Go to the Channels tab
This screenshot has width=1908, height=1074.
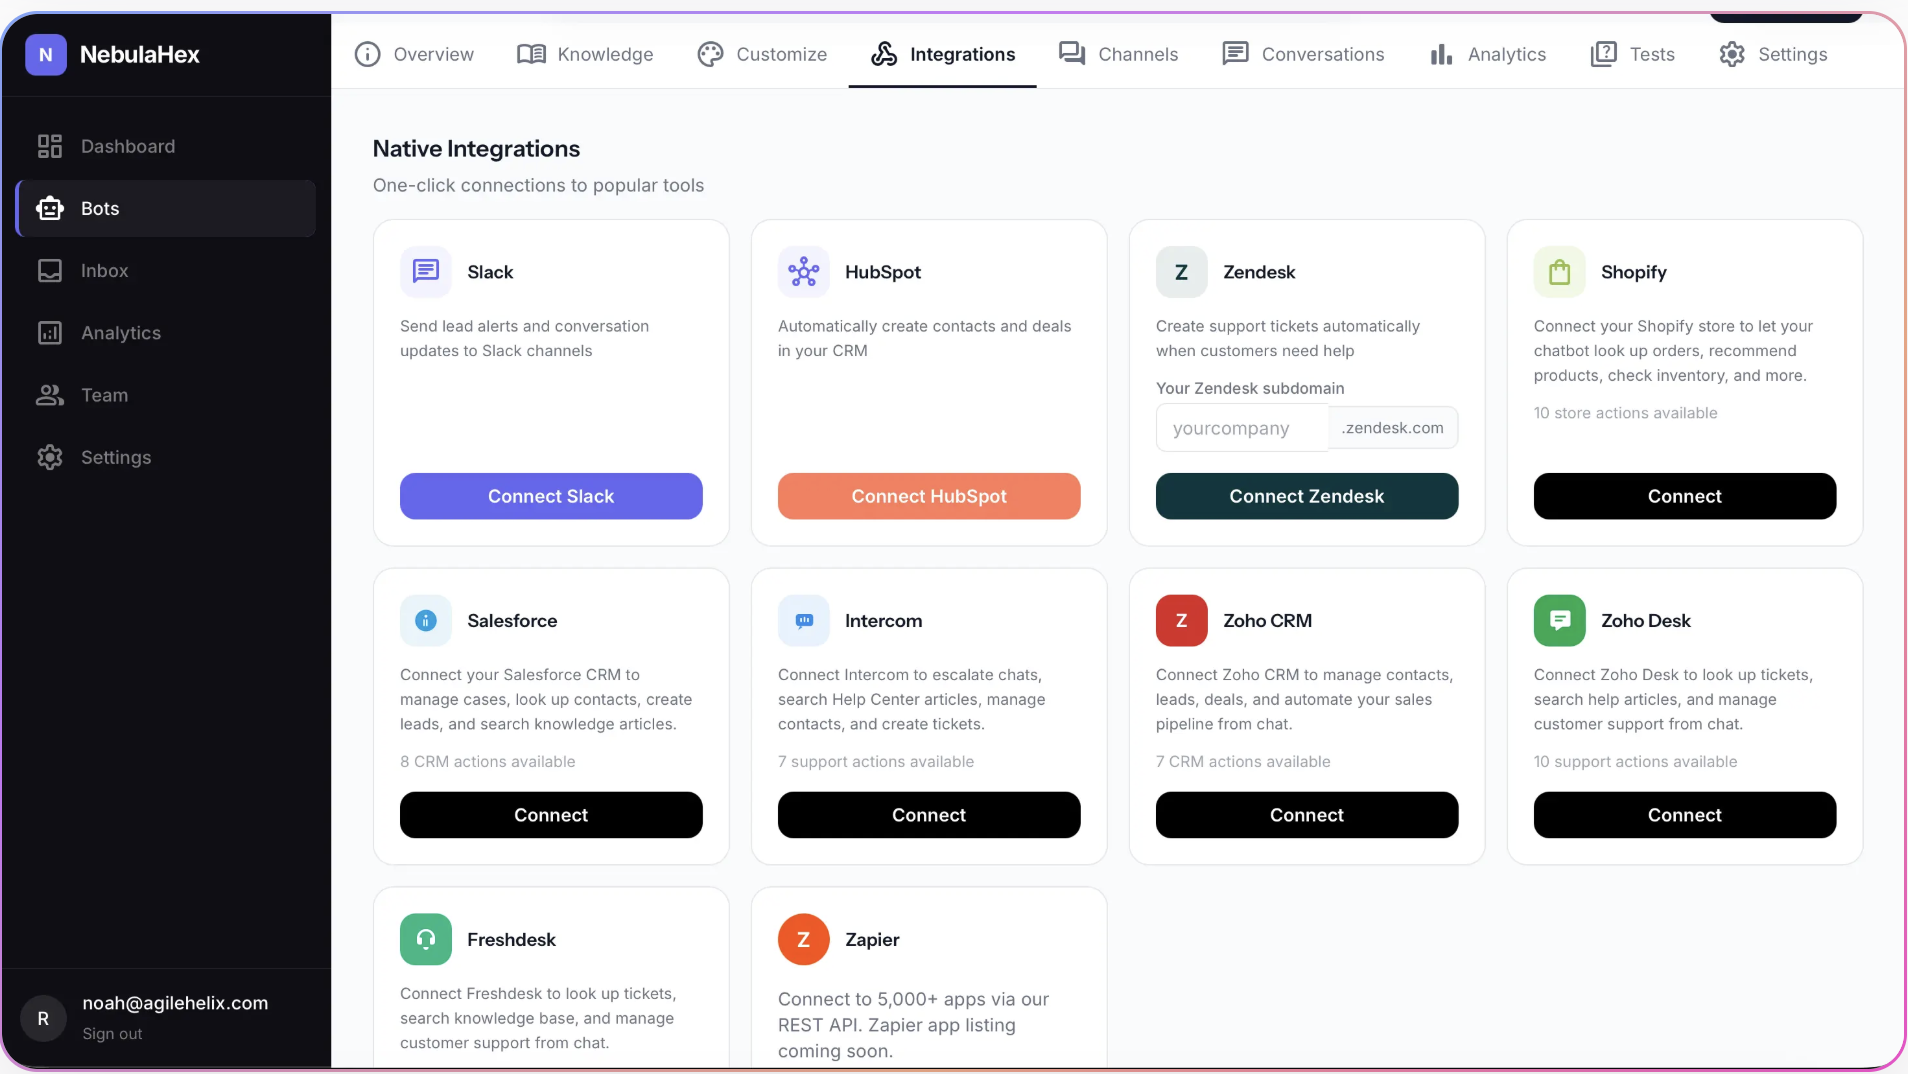point(1119,54)
